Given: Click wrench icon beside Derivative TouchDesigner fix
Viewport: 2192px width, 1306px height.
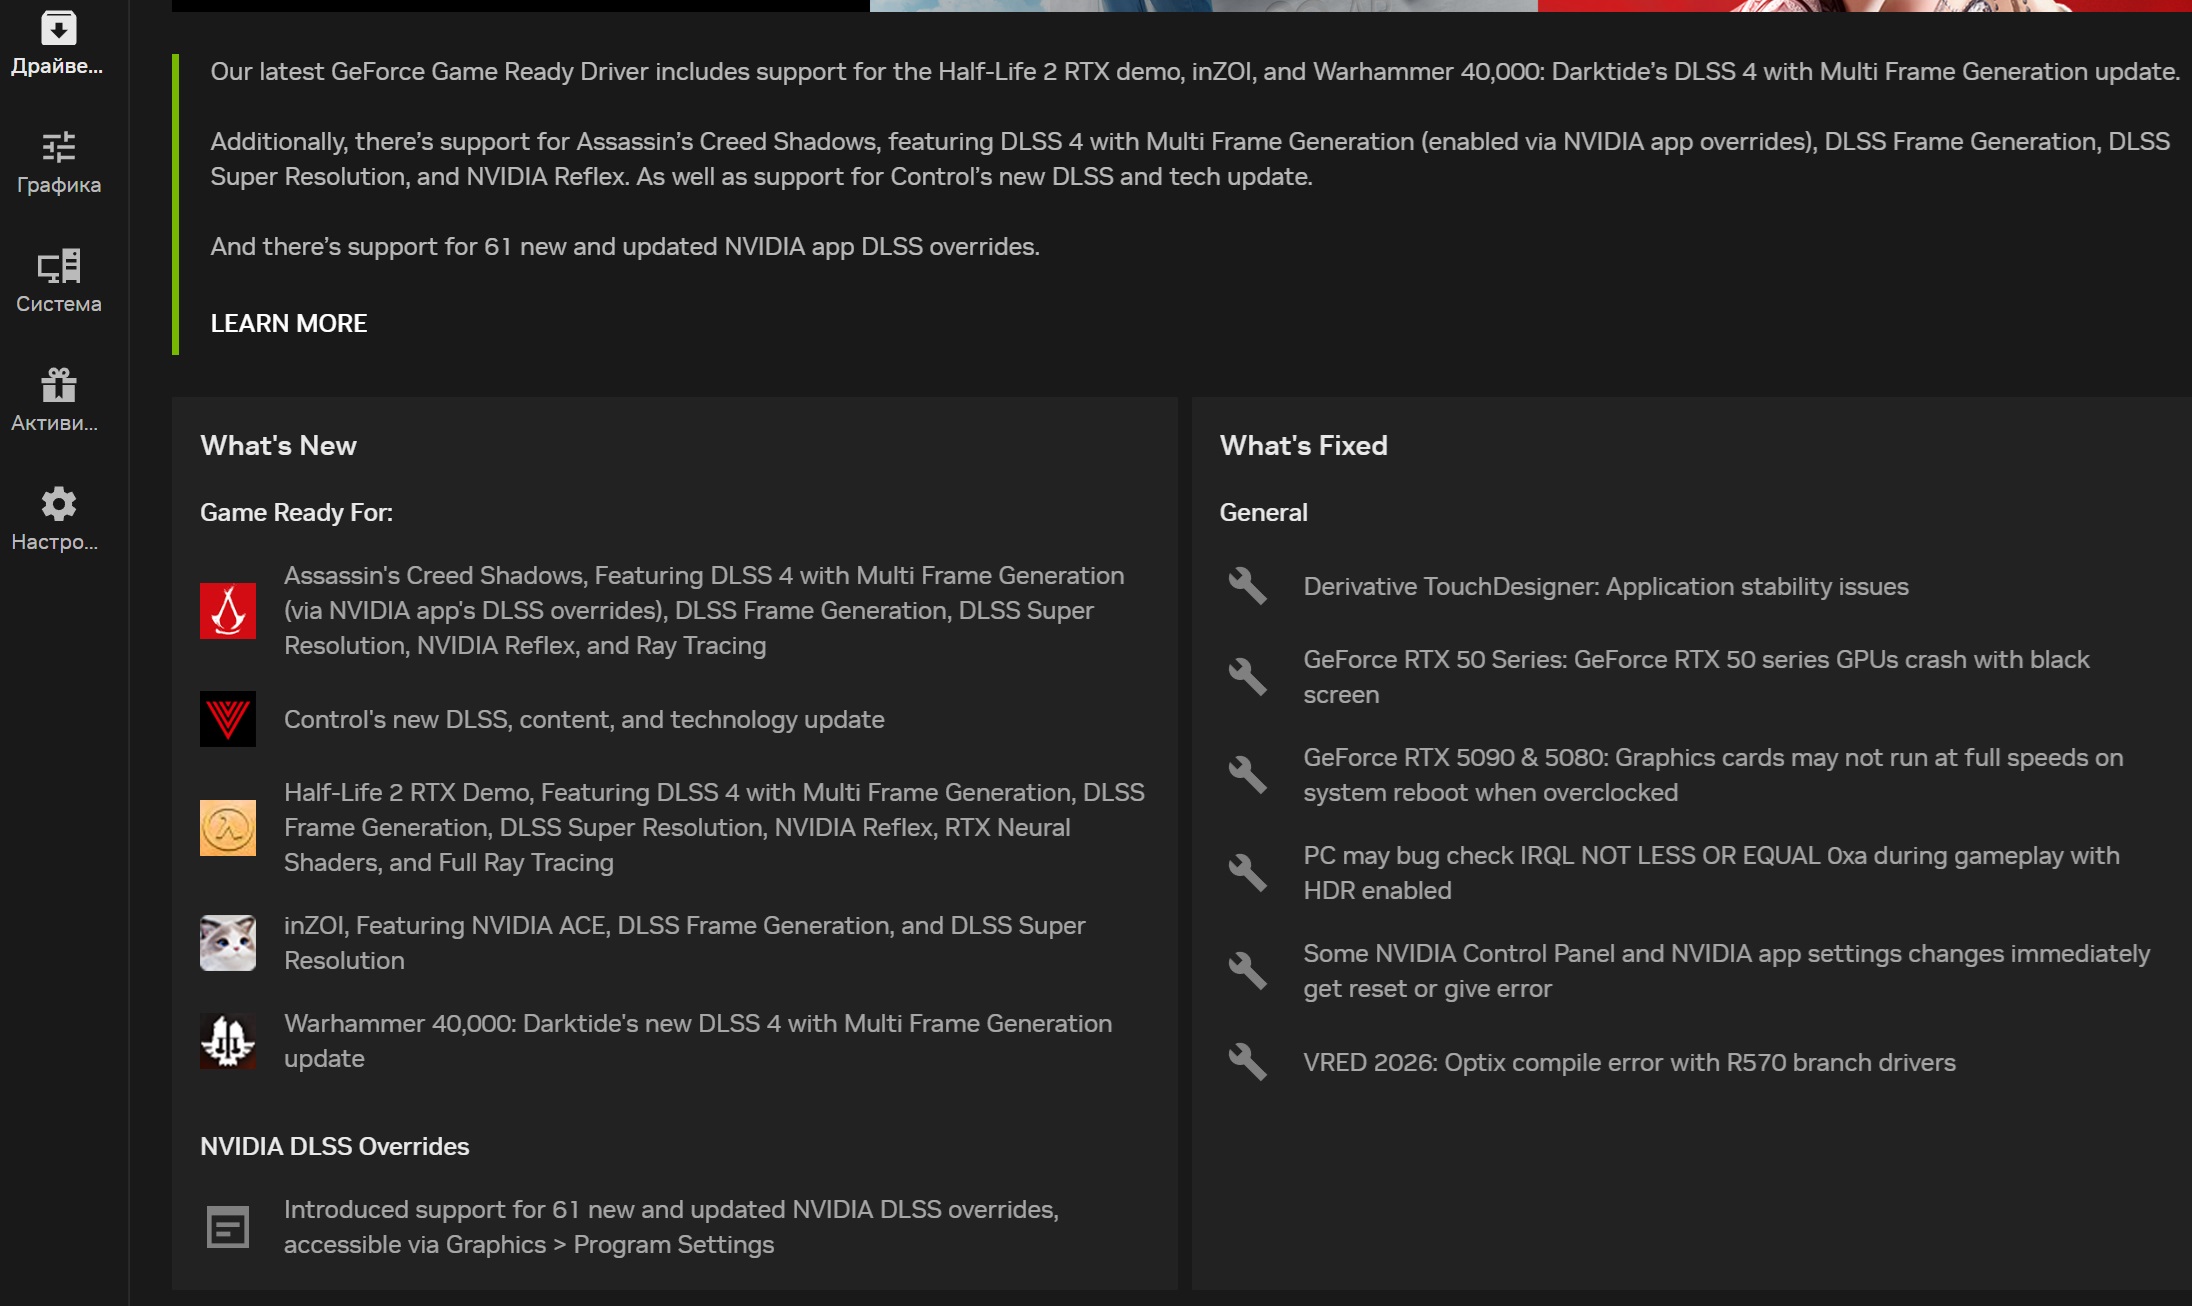Looking at the screenshot, I should tap(1248, 586).
